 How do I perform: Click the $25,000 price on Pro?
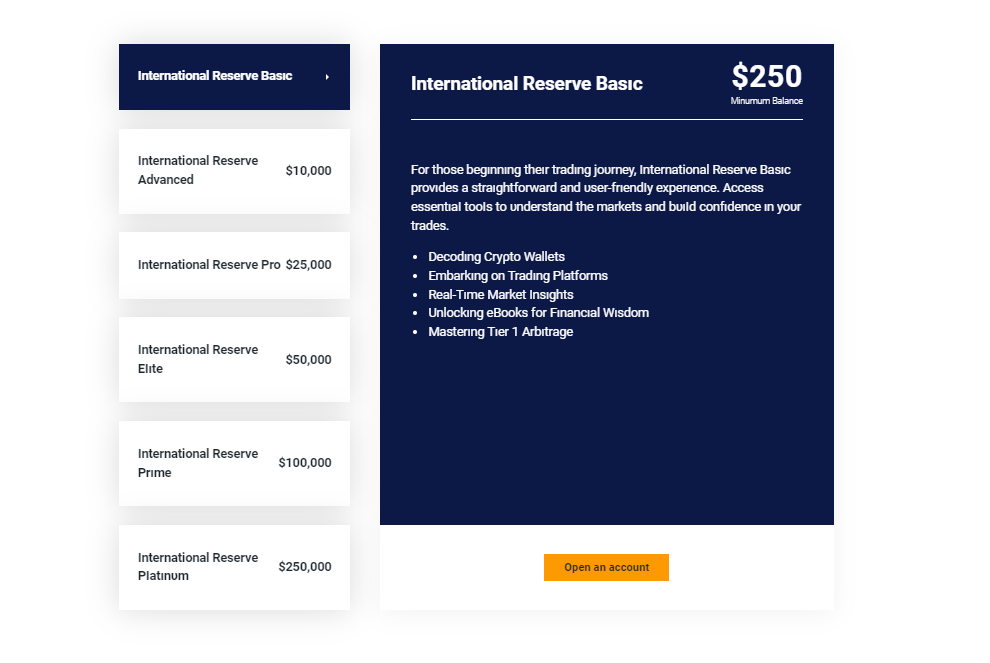click(308, 265)
